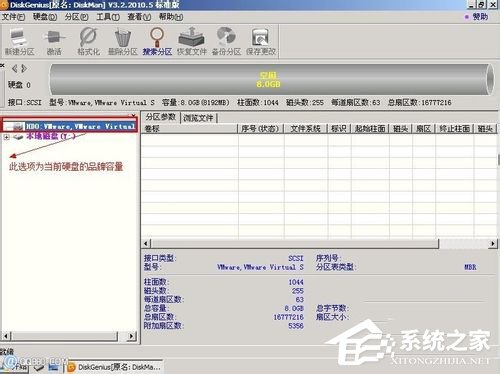Close the left tree panel with small x
Screen dimensions: 500x374
coord(133,115)
